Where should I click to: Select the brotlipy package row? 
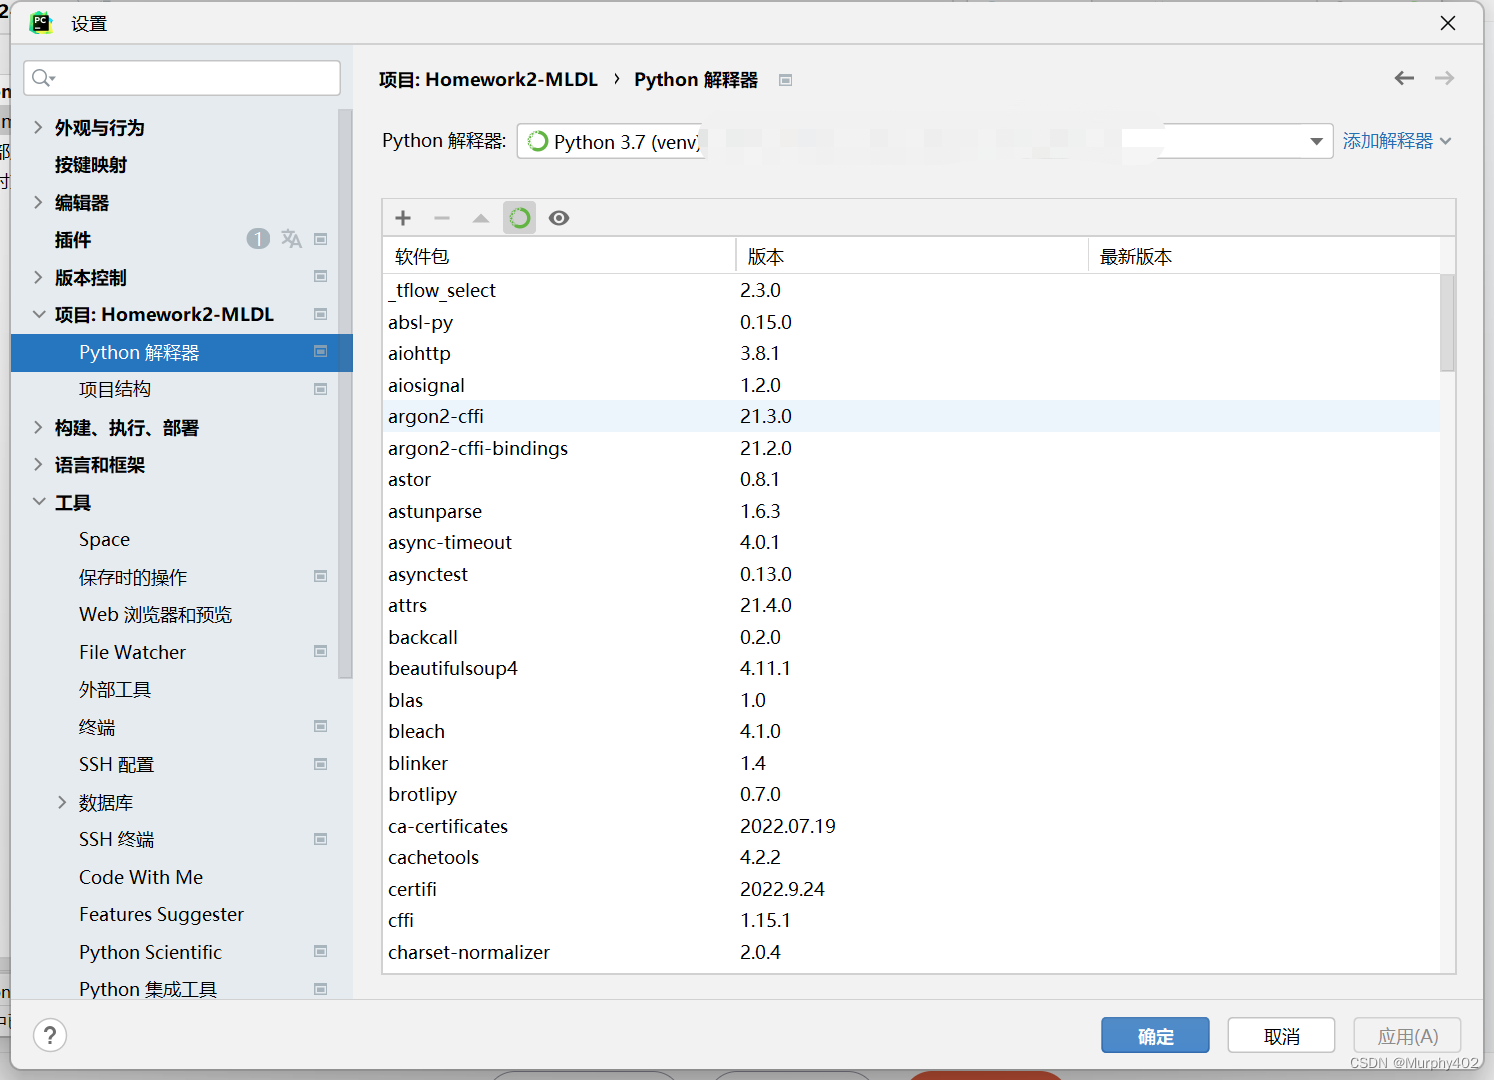pos(911,794)
